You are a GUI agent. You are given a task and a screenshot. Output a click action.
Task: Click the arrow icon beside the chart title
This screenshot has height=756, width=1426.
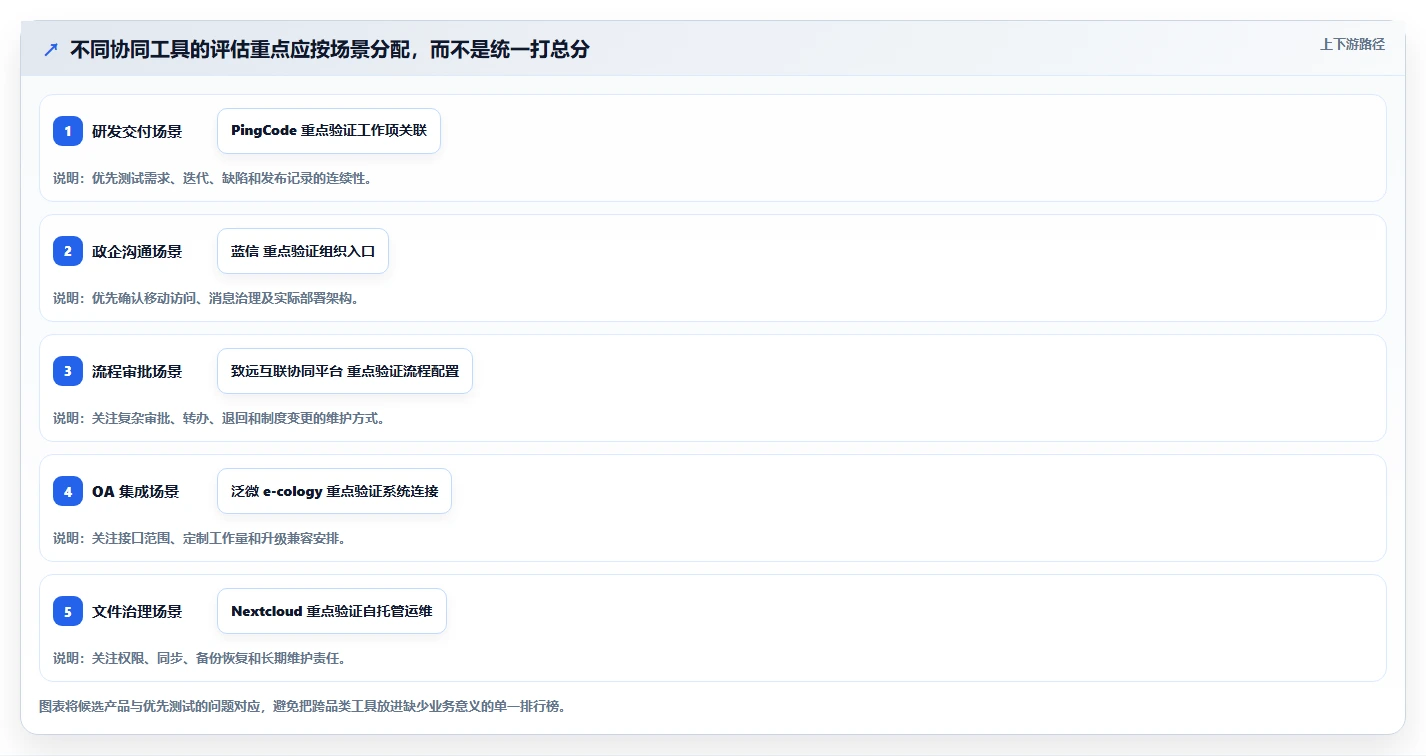click(51, 50)
